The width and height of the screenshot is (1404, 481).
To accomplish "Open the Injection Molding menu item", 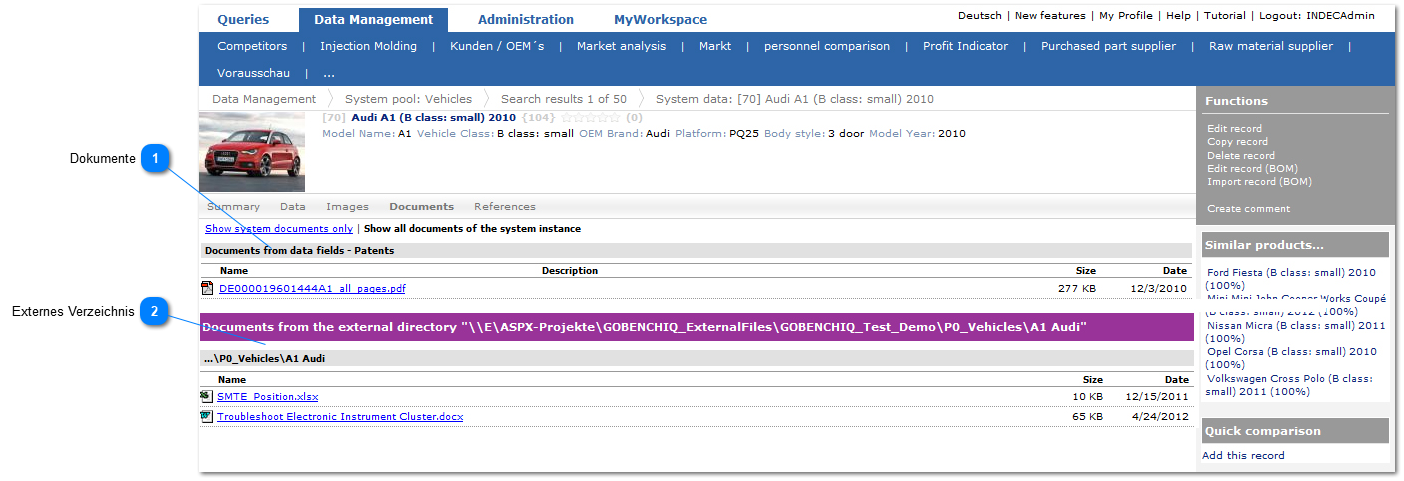I will pos(368,46).
